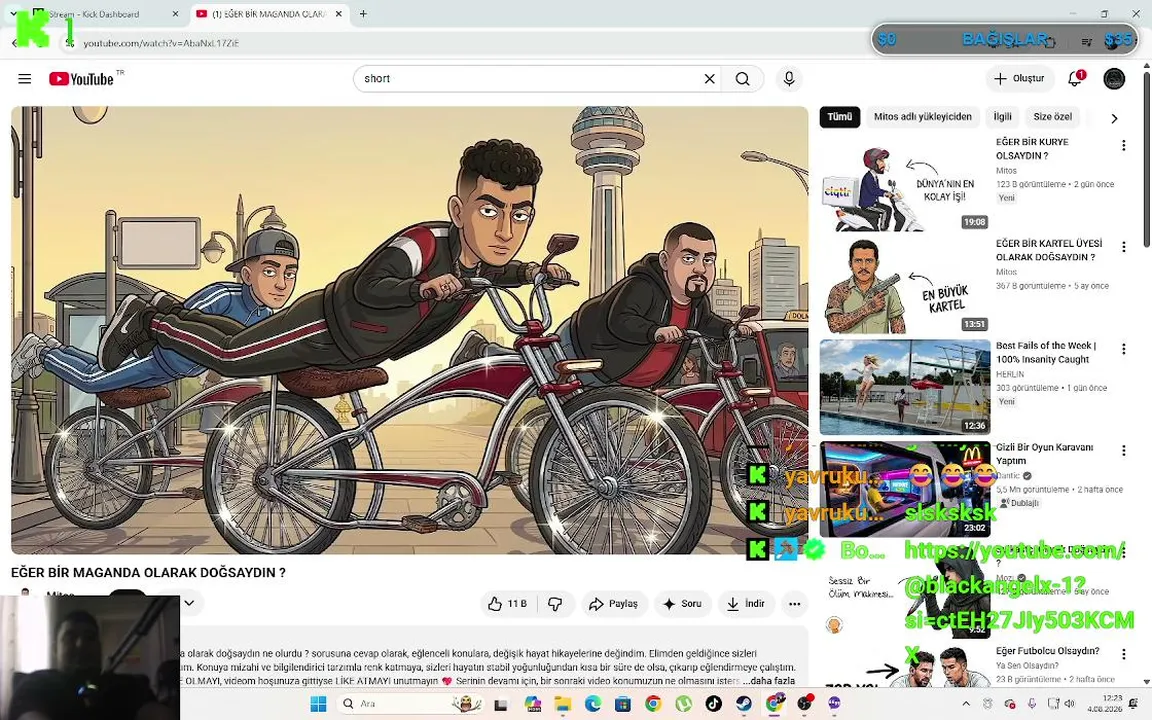Click the Oluştur create button
This screenshot has height=720, width=1152.
(1019, 79)
